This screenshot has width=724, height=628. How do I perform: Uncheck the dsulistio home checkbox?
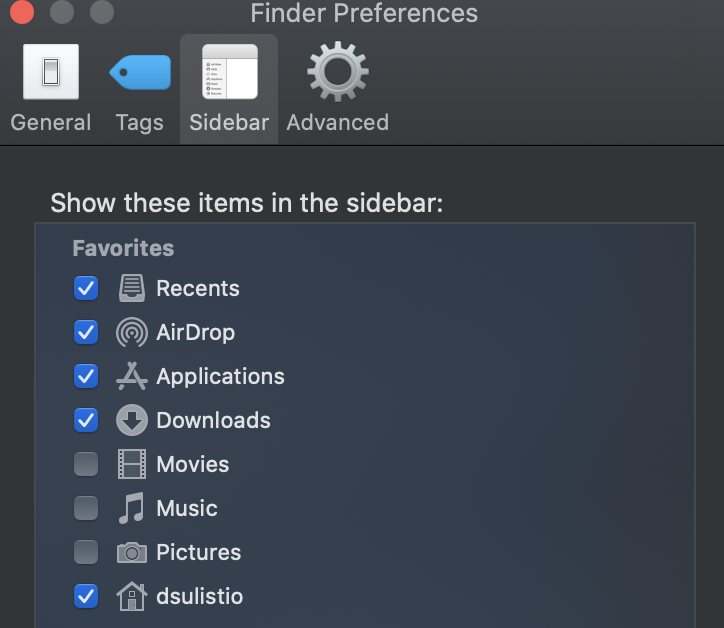point(86,596)
